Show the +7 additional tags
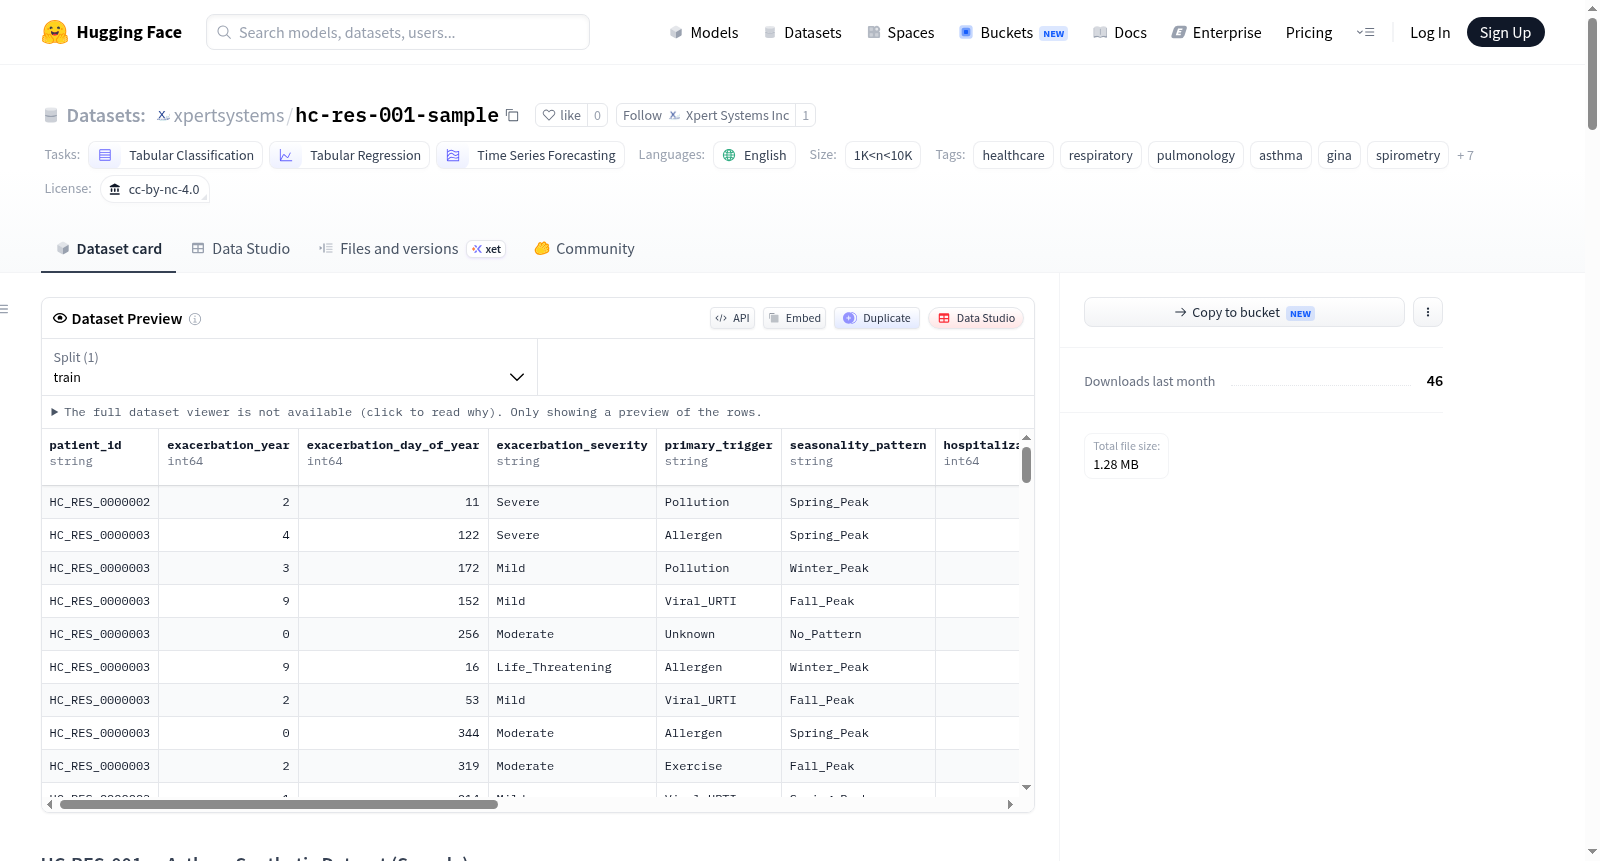The width and height of the screenshot is (1600, 861). [x=1465, y=155]
